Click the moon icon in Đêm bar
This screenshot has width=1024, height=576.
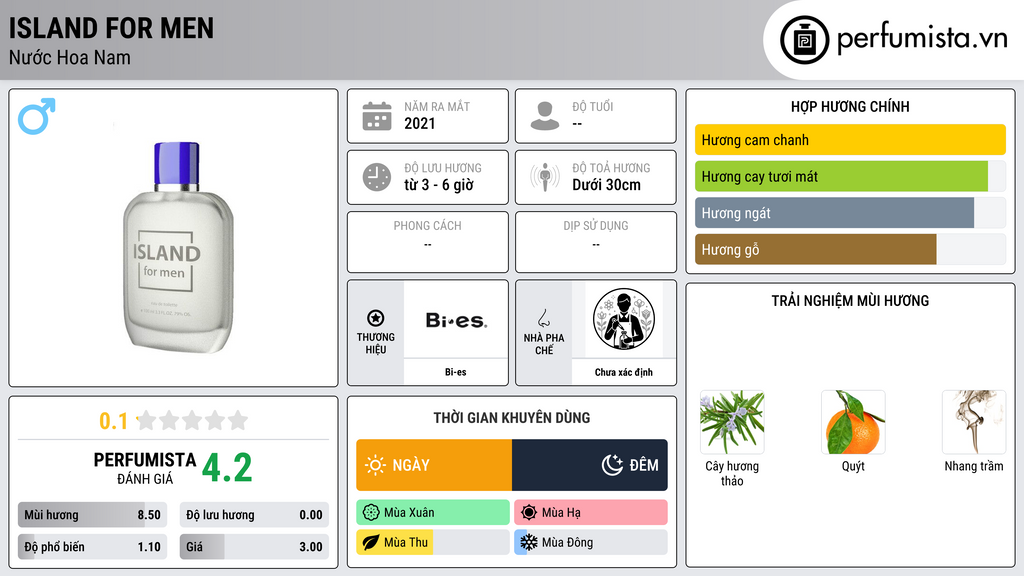[x=612, y=465]
